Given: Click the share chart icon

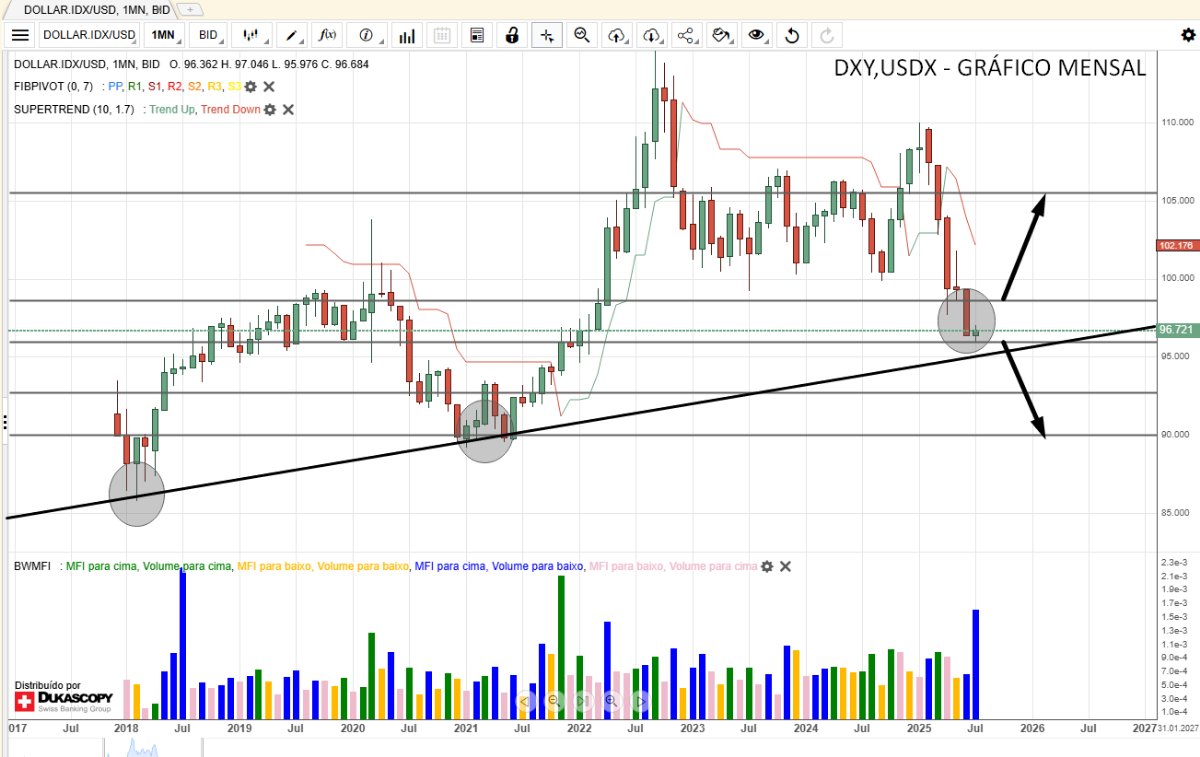Looking at the screenshot, I should (686, 35).
